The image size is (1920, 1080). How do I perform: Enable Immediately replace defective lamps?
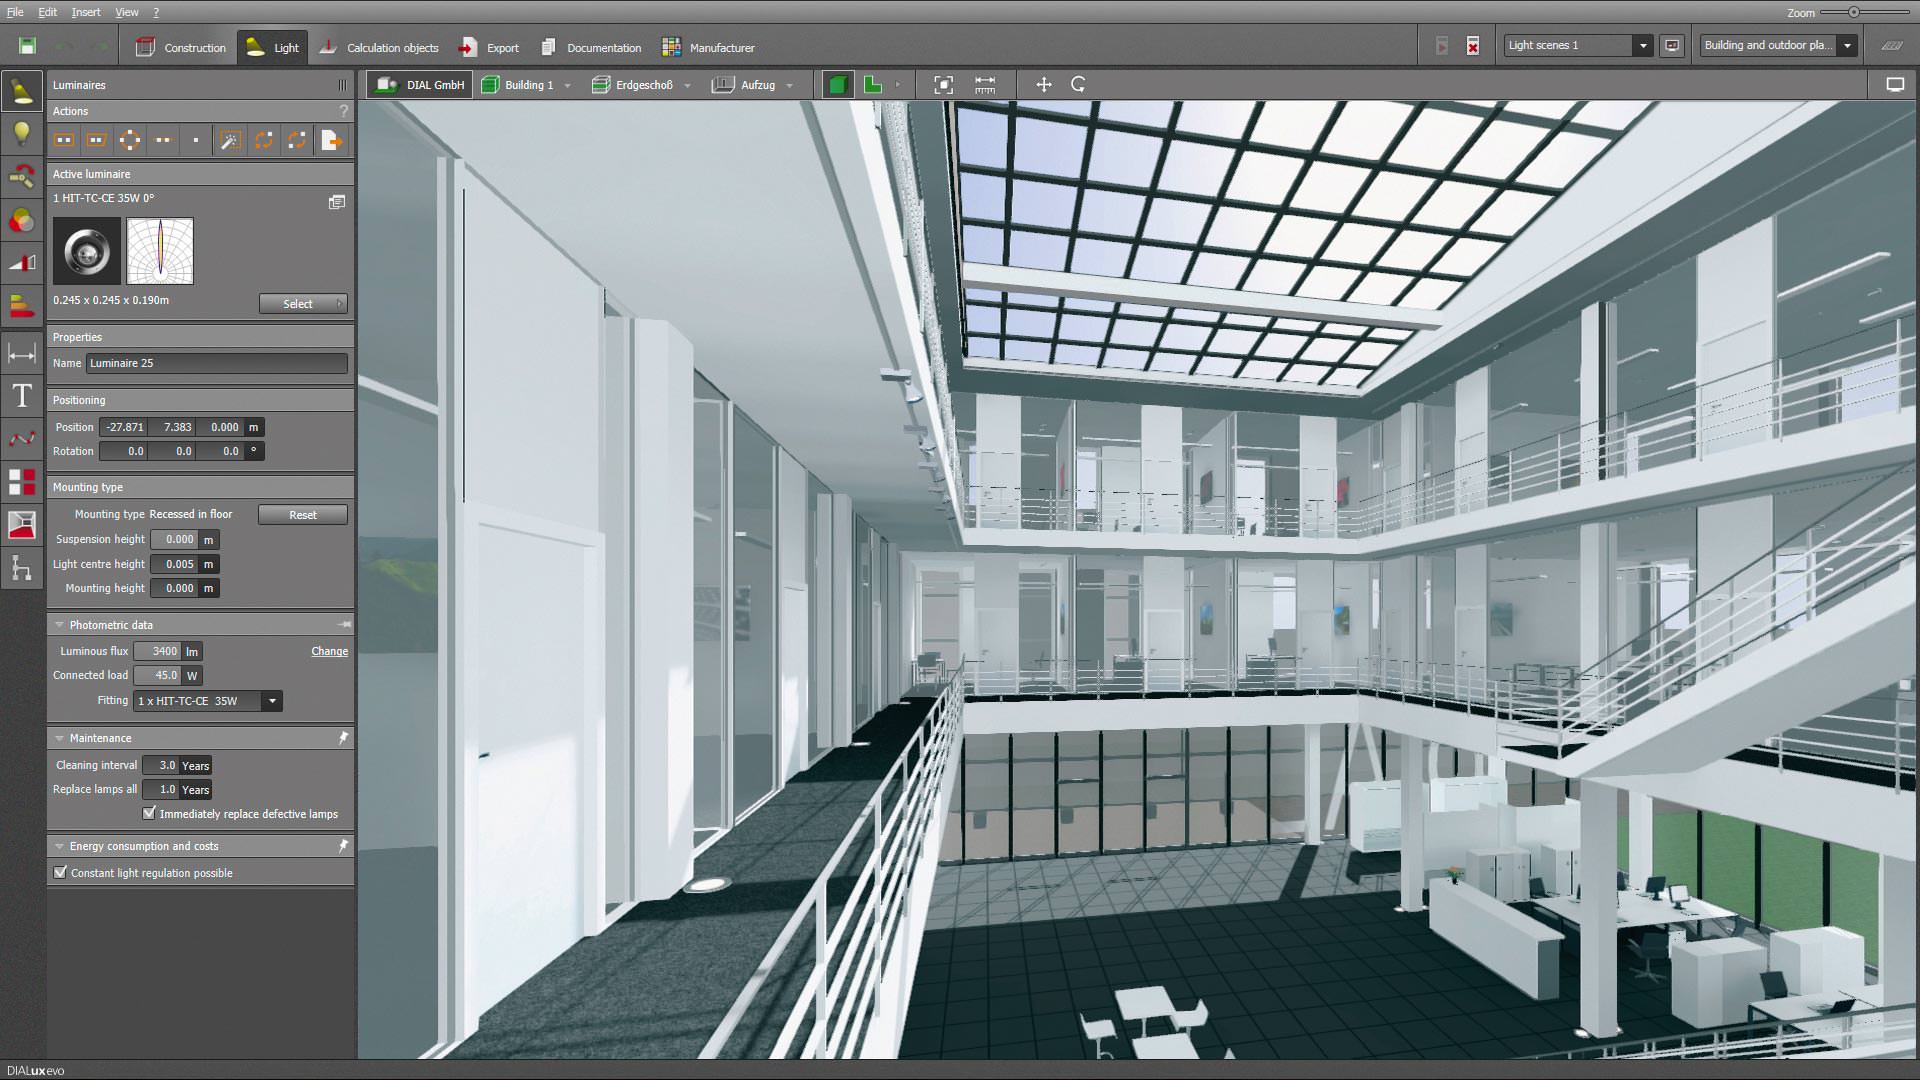click(x=150, y=814)
